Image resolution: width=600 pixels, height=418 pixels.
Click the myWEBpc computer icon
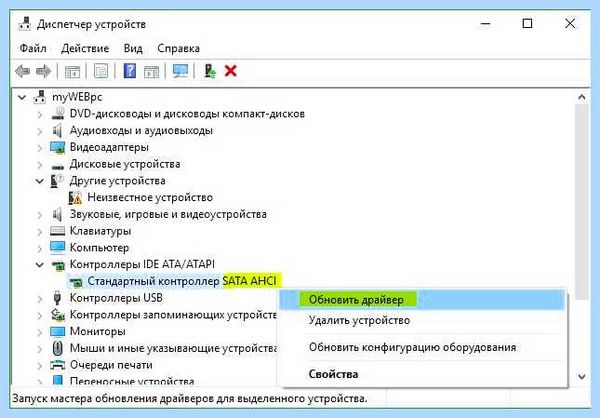tap(39, 97)
